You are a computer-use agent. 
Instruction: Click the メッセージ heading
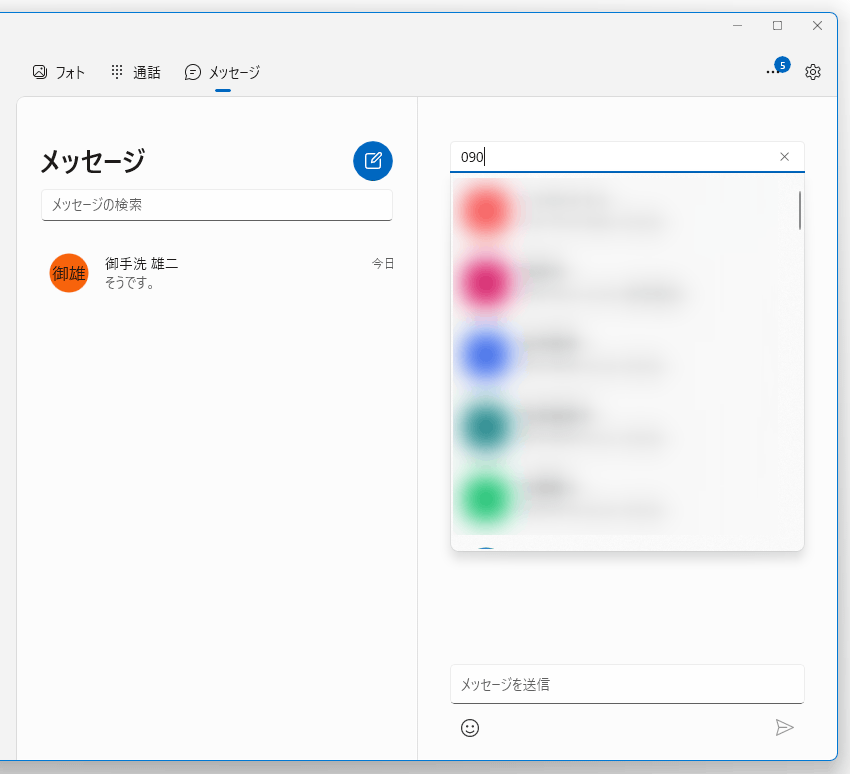point(93,161)
